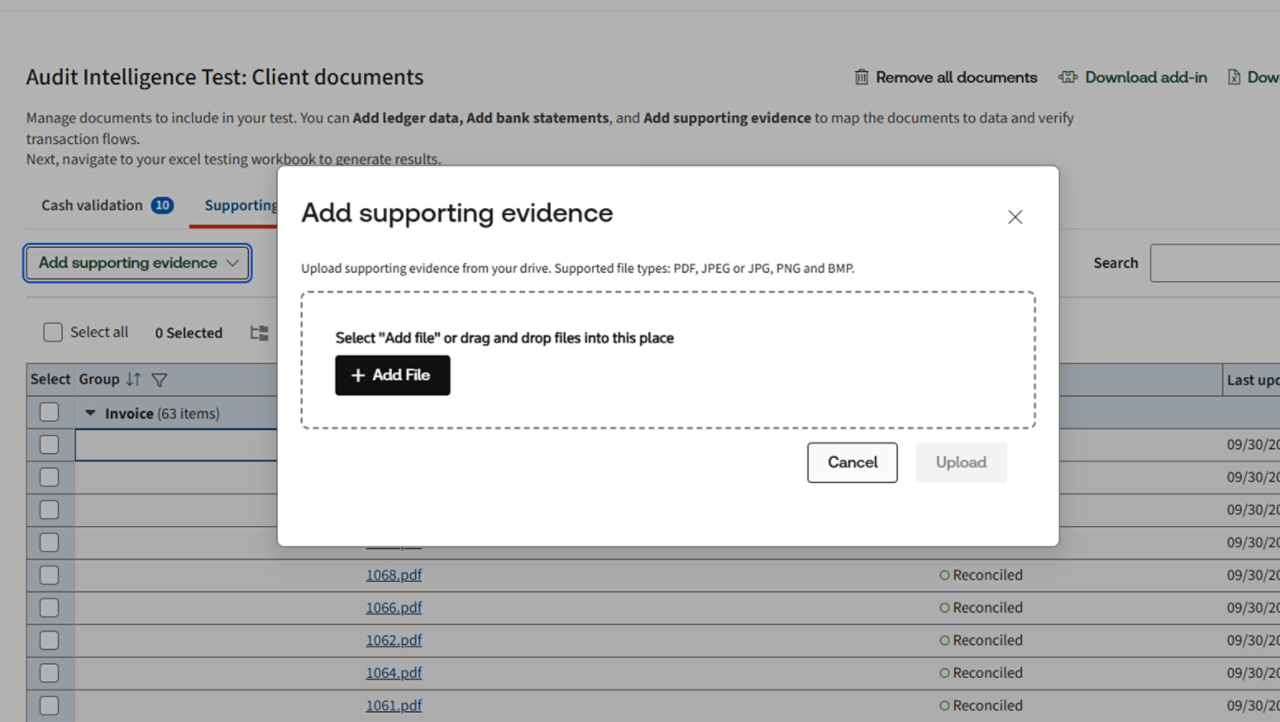1280x722 pixels.
Task: Click Cancel in the upload dialog
Action: coord(852,463)
